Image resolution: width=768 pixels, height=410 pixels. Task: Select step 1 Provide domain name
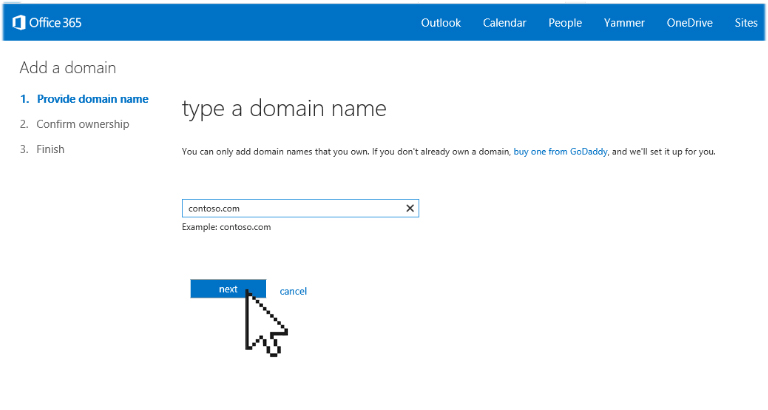tap(84, 99)
